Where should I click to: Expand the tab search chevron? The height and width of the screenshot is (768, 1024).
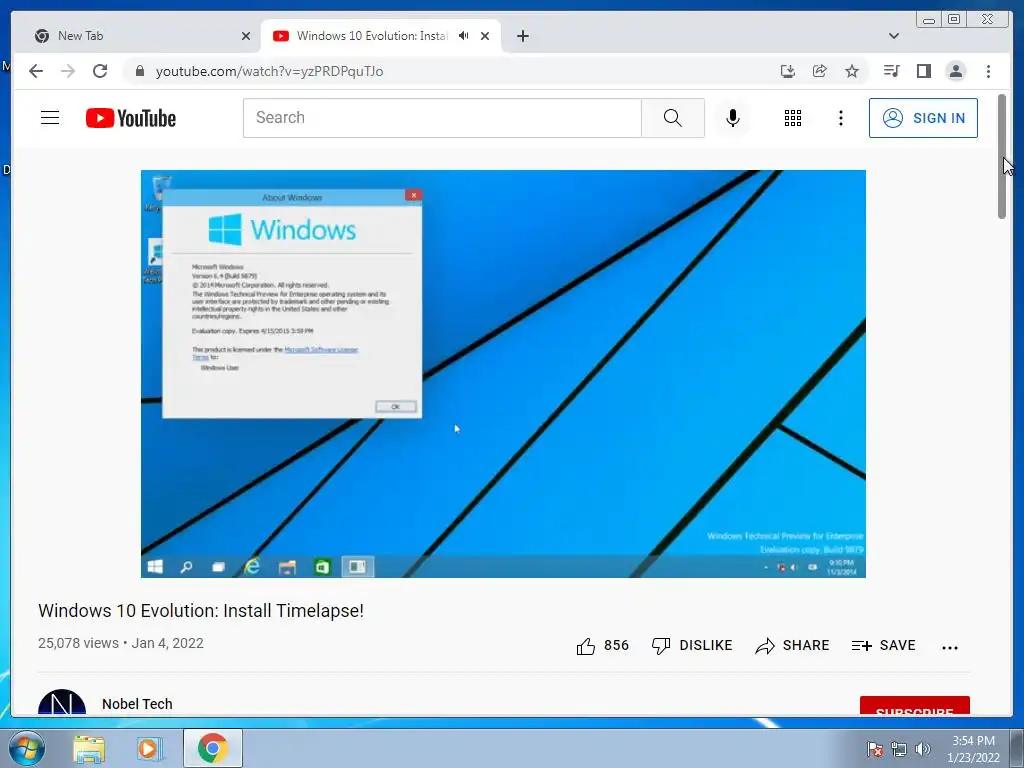(893, 36)
